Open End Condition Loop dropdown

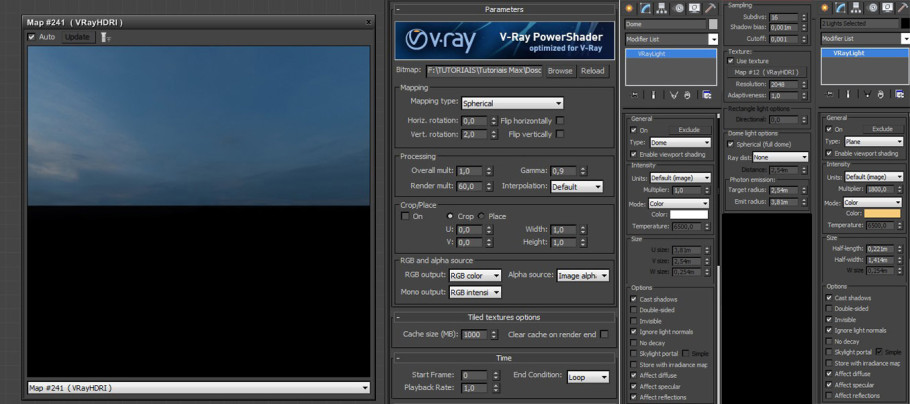(588, 377)
